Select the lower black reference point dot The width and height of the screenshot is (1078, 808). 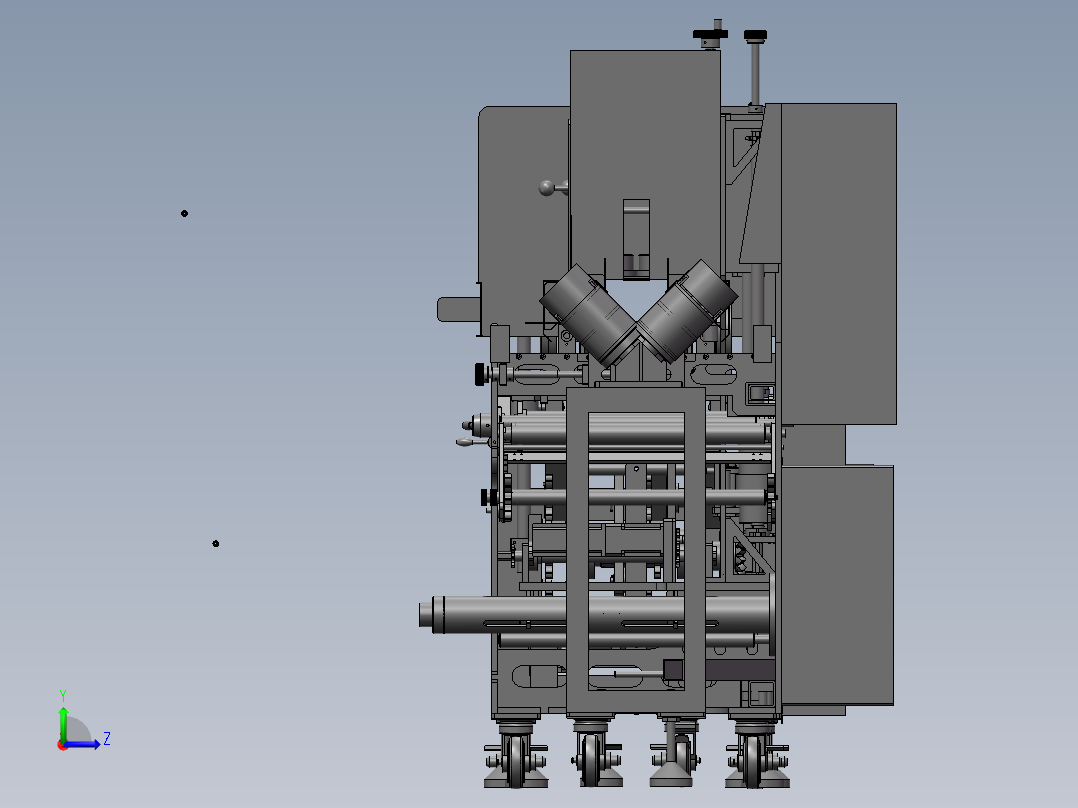(x=216, y=544)
